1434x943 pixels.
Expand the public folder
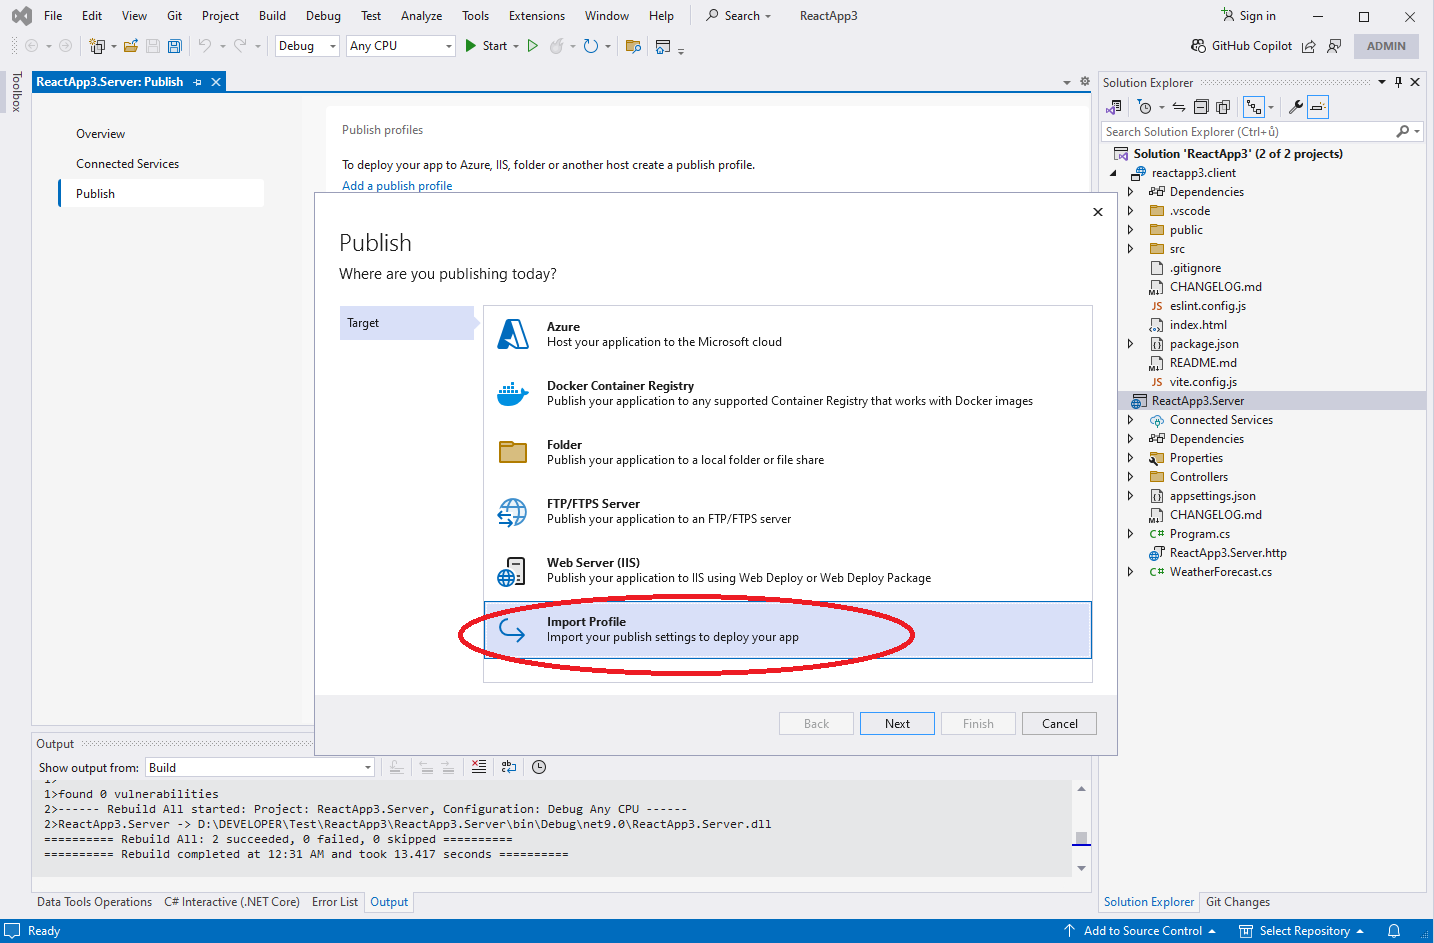tap(1131, 230)
